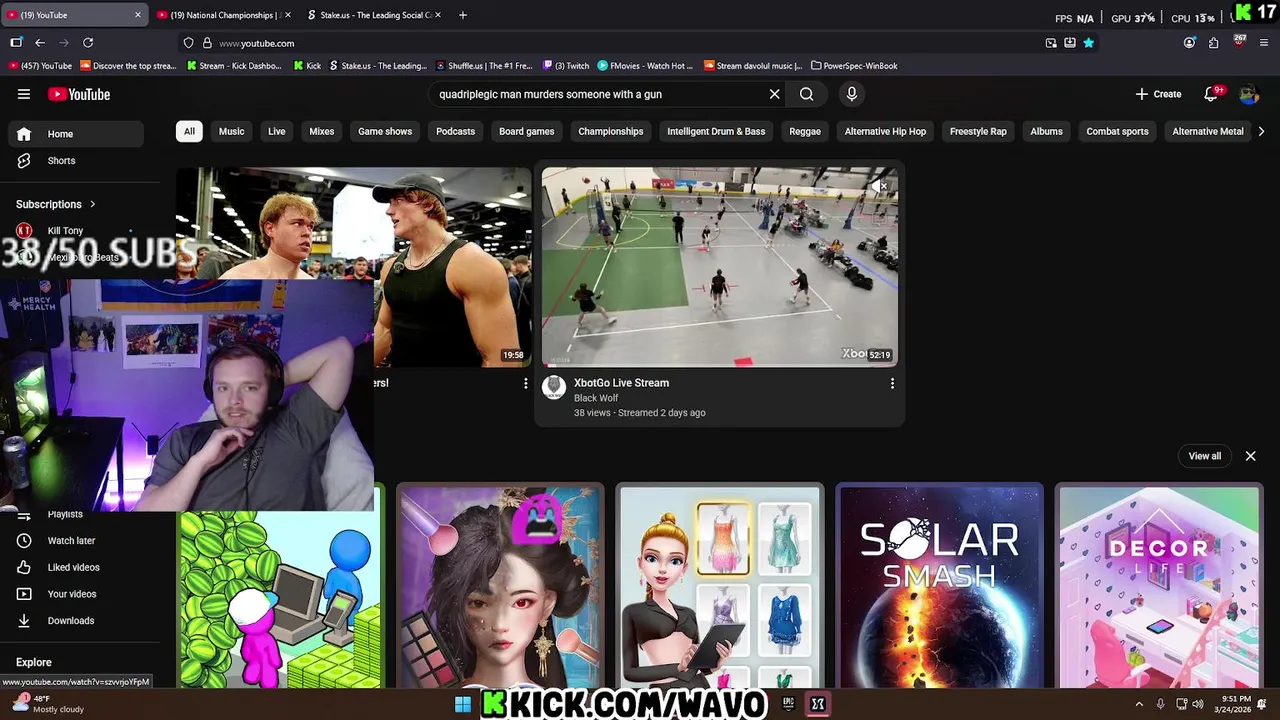1280x720 pixels.
Task: Open the dress-up fashion game card
Action: (x=720, y=586)
